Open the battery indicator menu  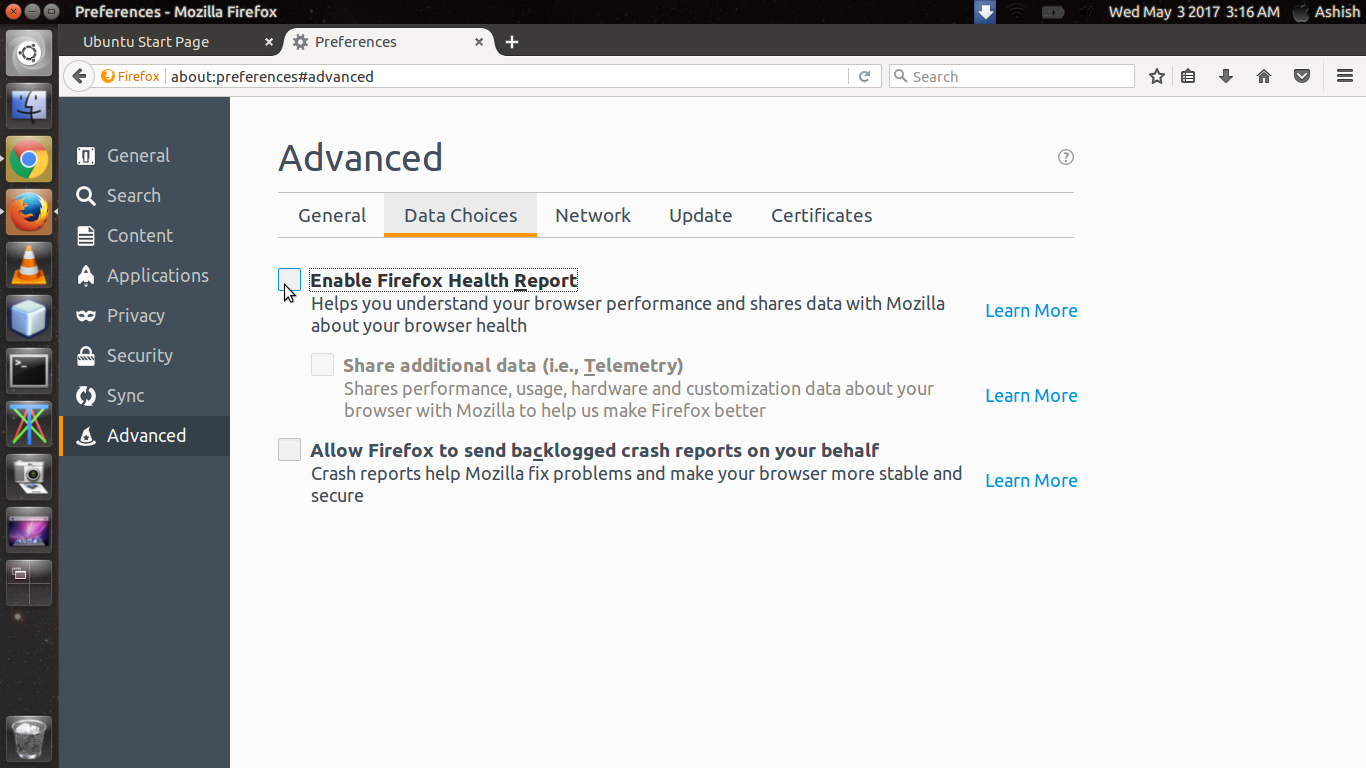click(1052, 12)
